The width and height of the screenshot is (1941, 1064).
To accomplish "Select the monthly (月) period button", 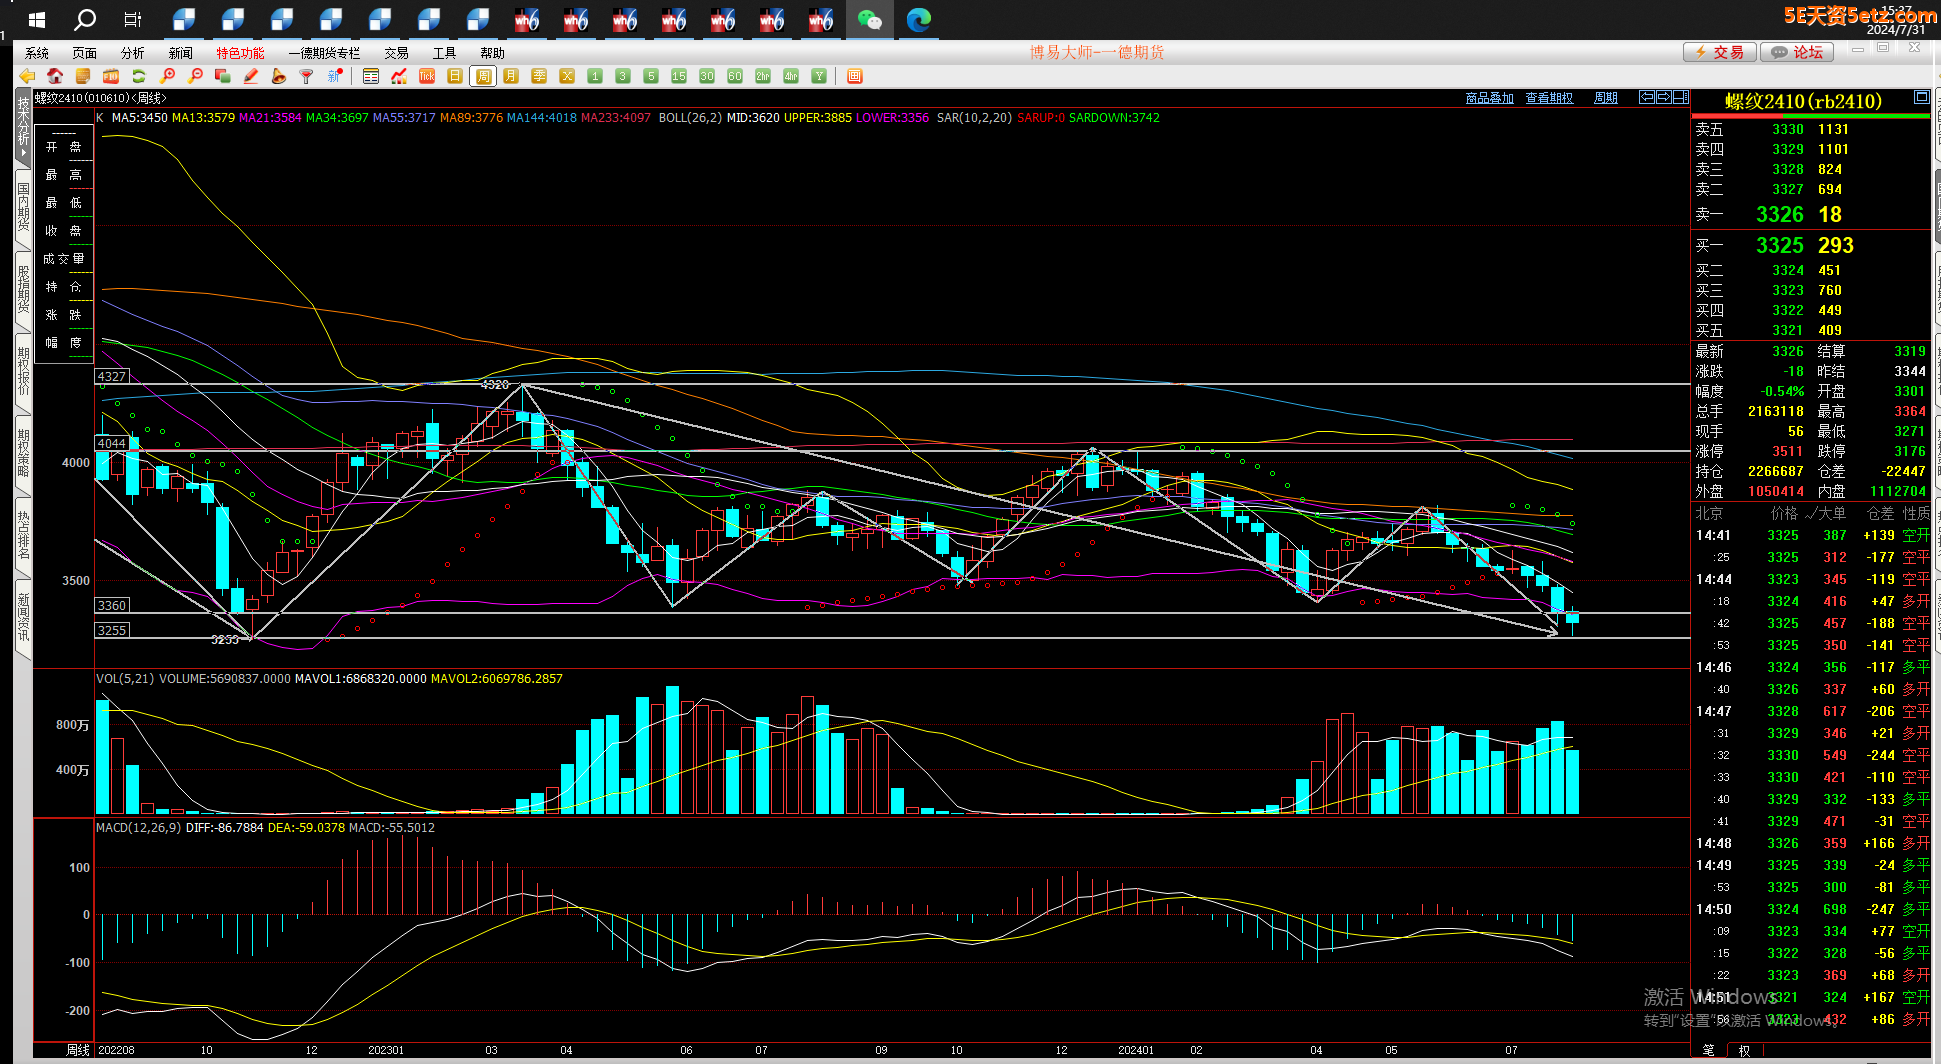I will pos(511,77).
